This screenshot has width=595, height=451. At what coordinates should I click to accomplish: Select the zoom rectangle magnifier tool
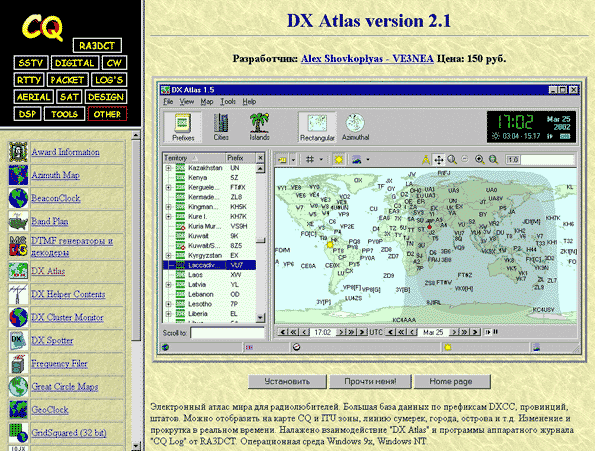click(452, 160)
